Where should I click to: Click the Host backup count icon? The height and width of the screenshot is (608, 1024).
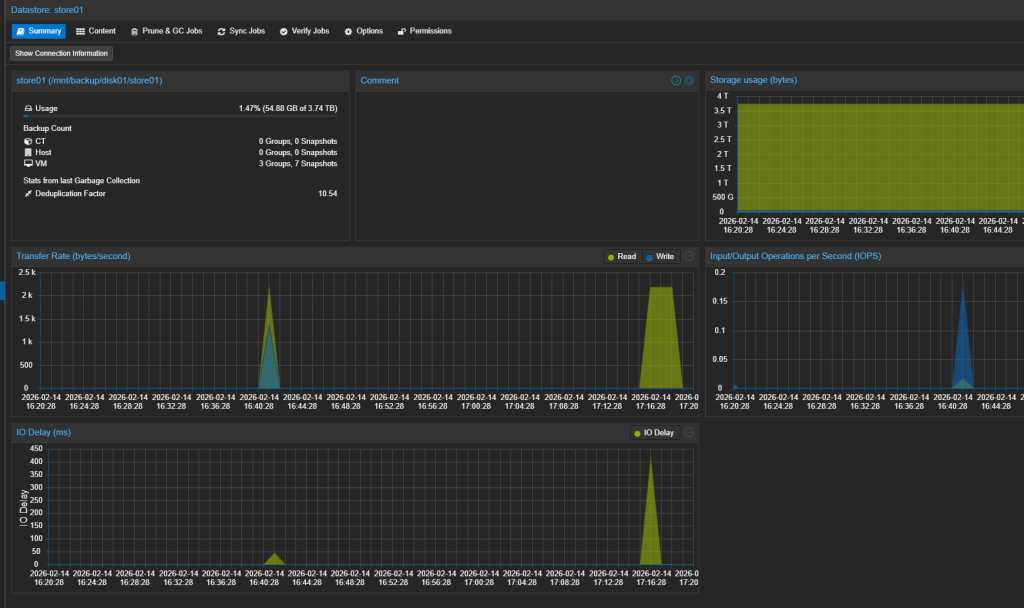click(28, 152)
